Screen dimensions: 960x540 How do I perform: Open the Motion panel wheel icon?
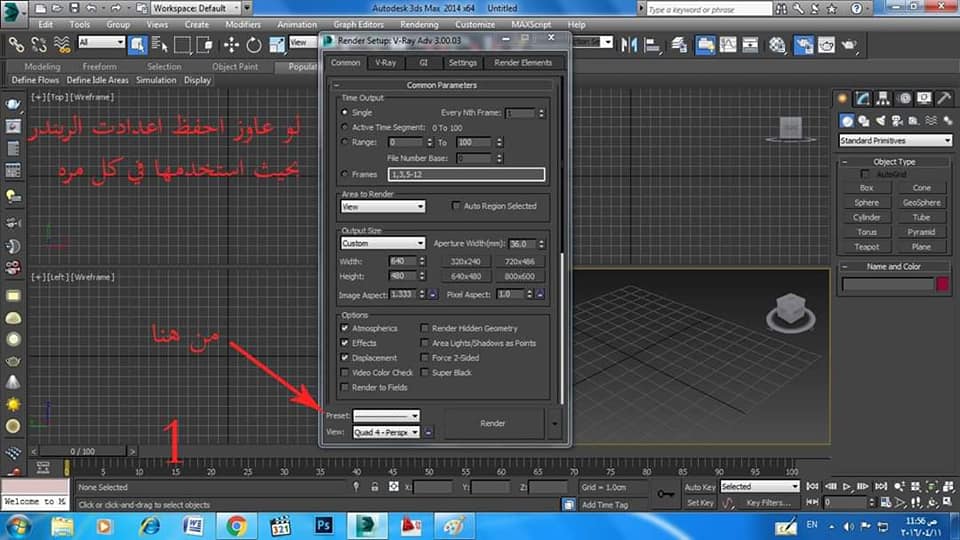904,99
